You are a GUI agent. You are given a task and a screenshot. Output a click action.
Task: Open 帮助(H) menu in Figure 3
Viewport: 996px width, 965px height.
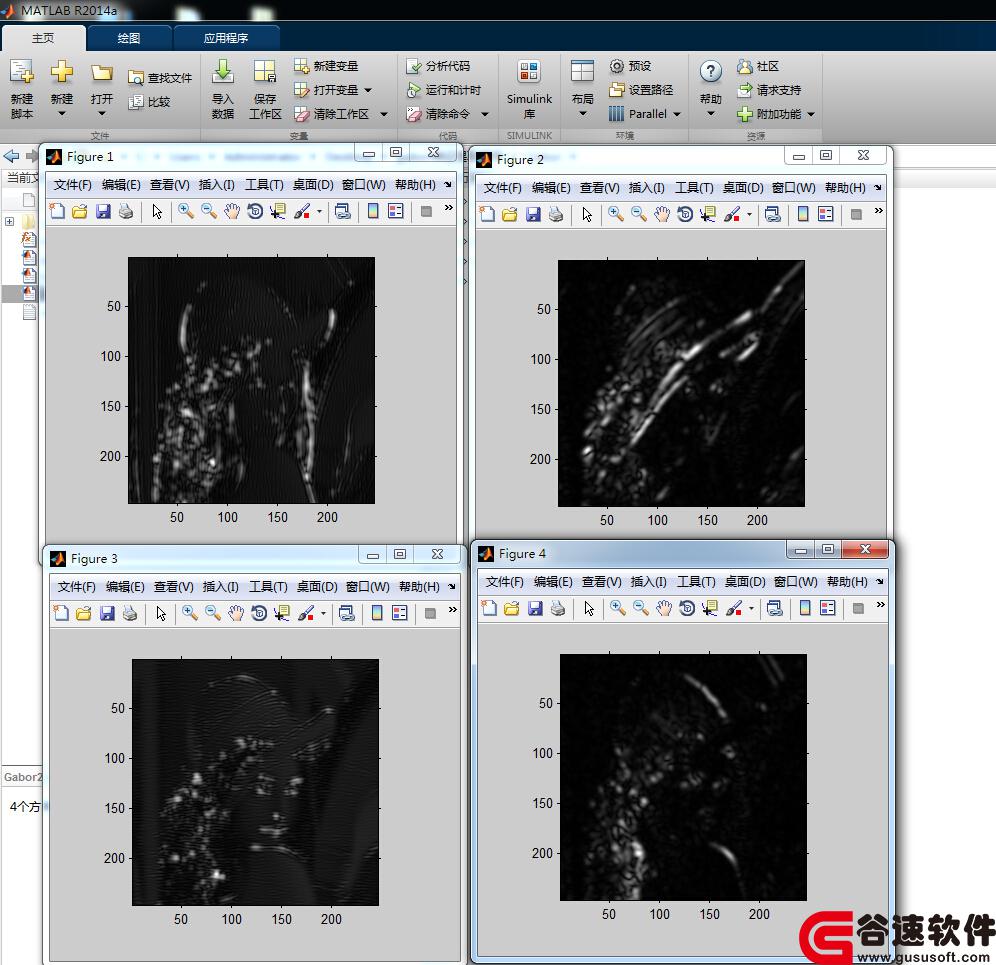coord(419,587)
